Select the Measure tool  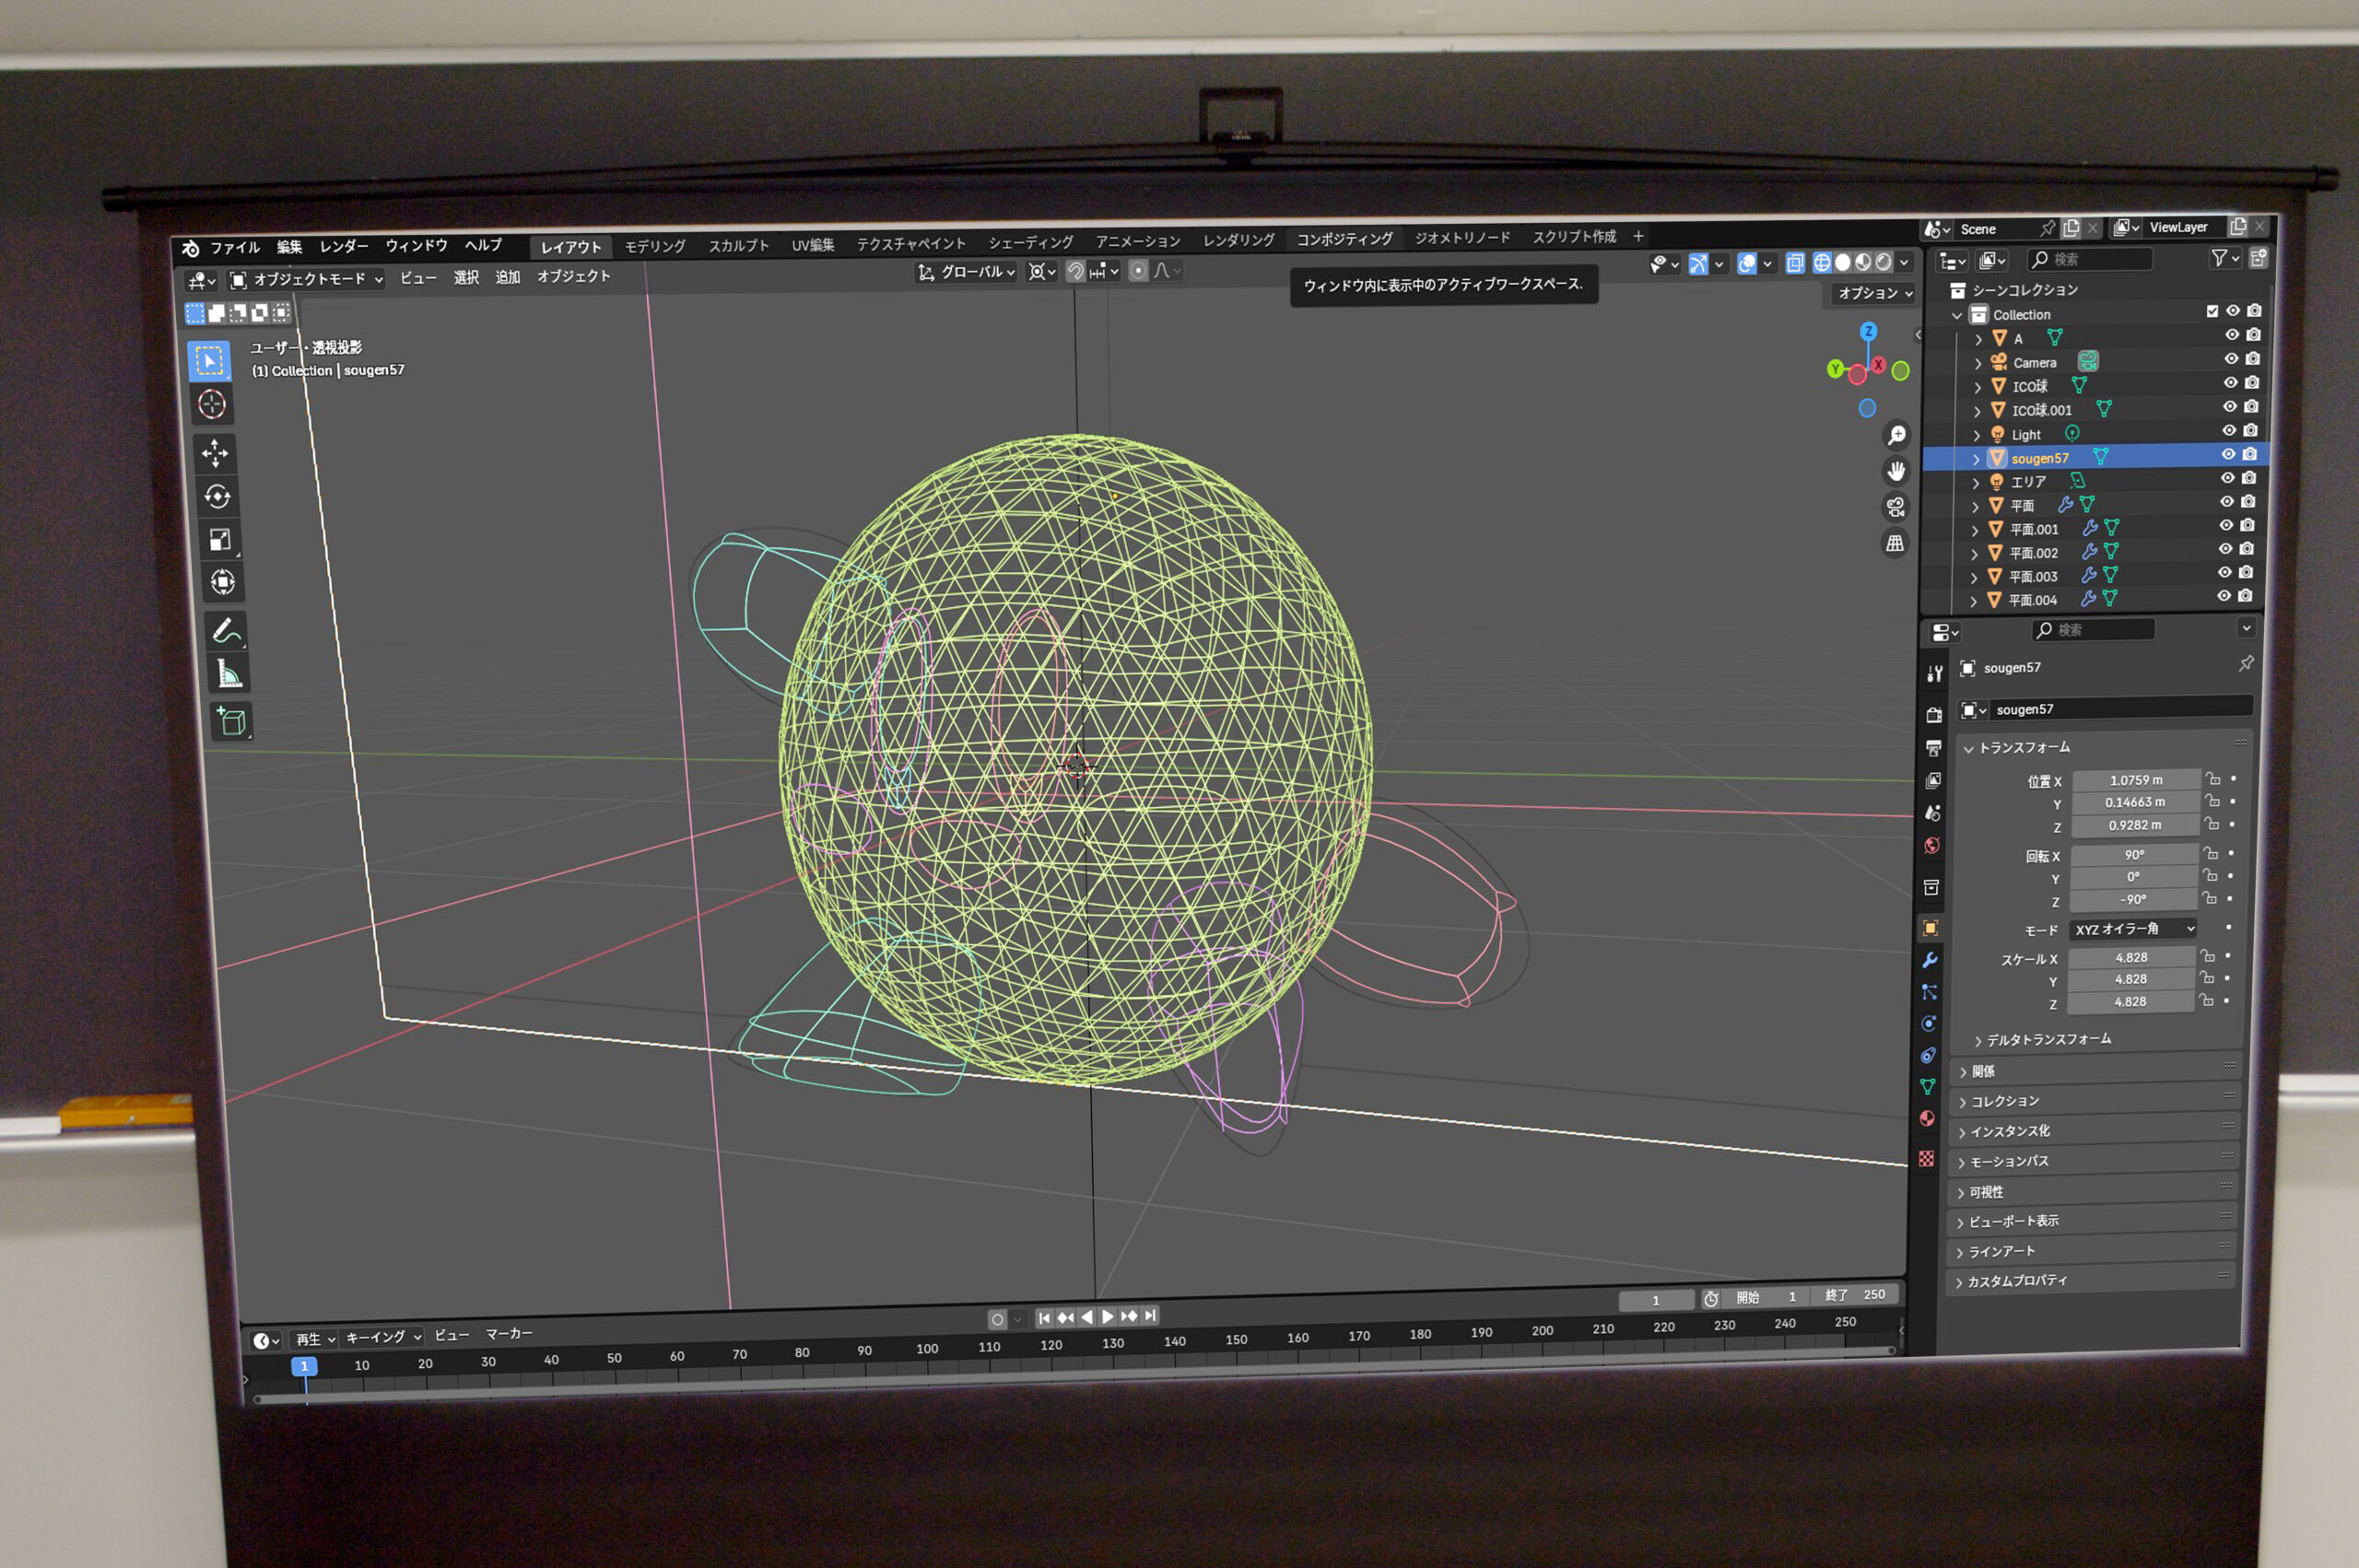point(229,675)
